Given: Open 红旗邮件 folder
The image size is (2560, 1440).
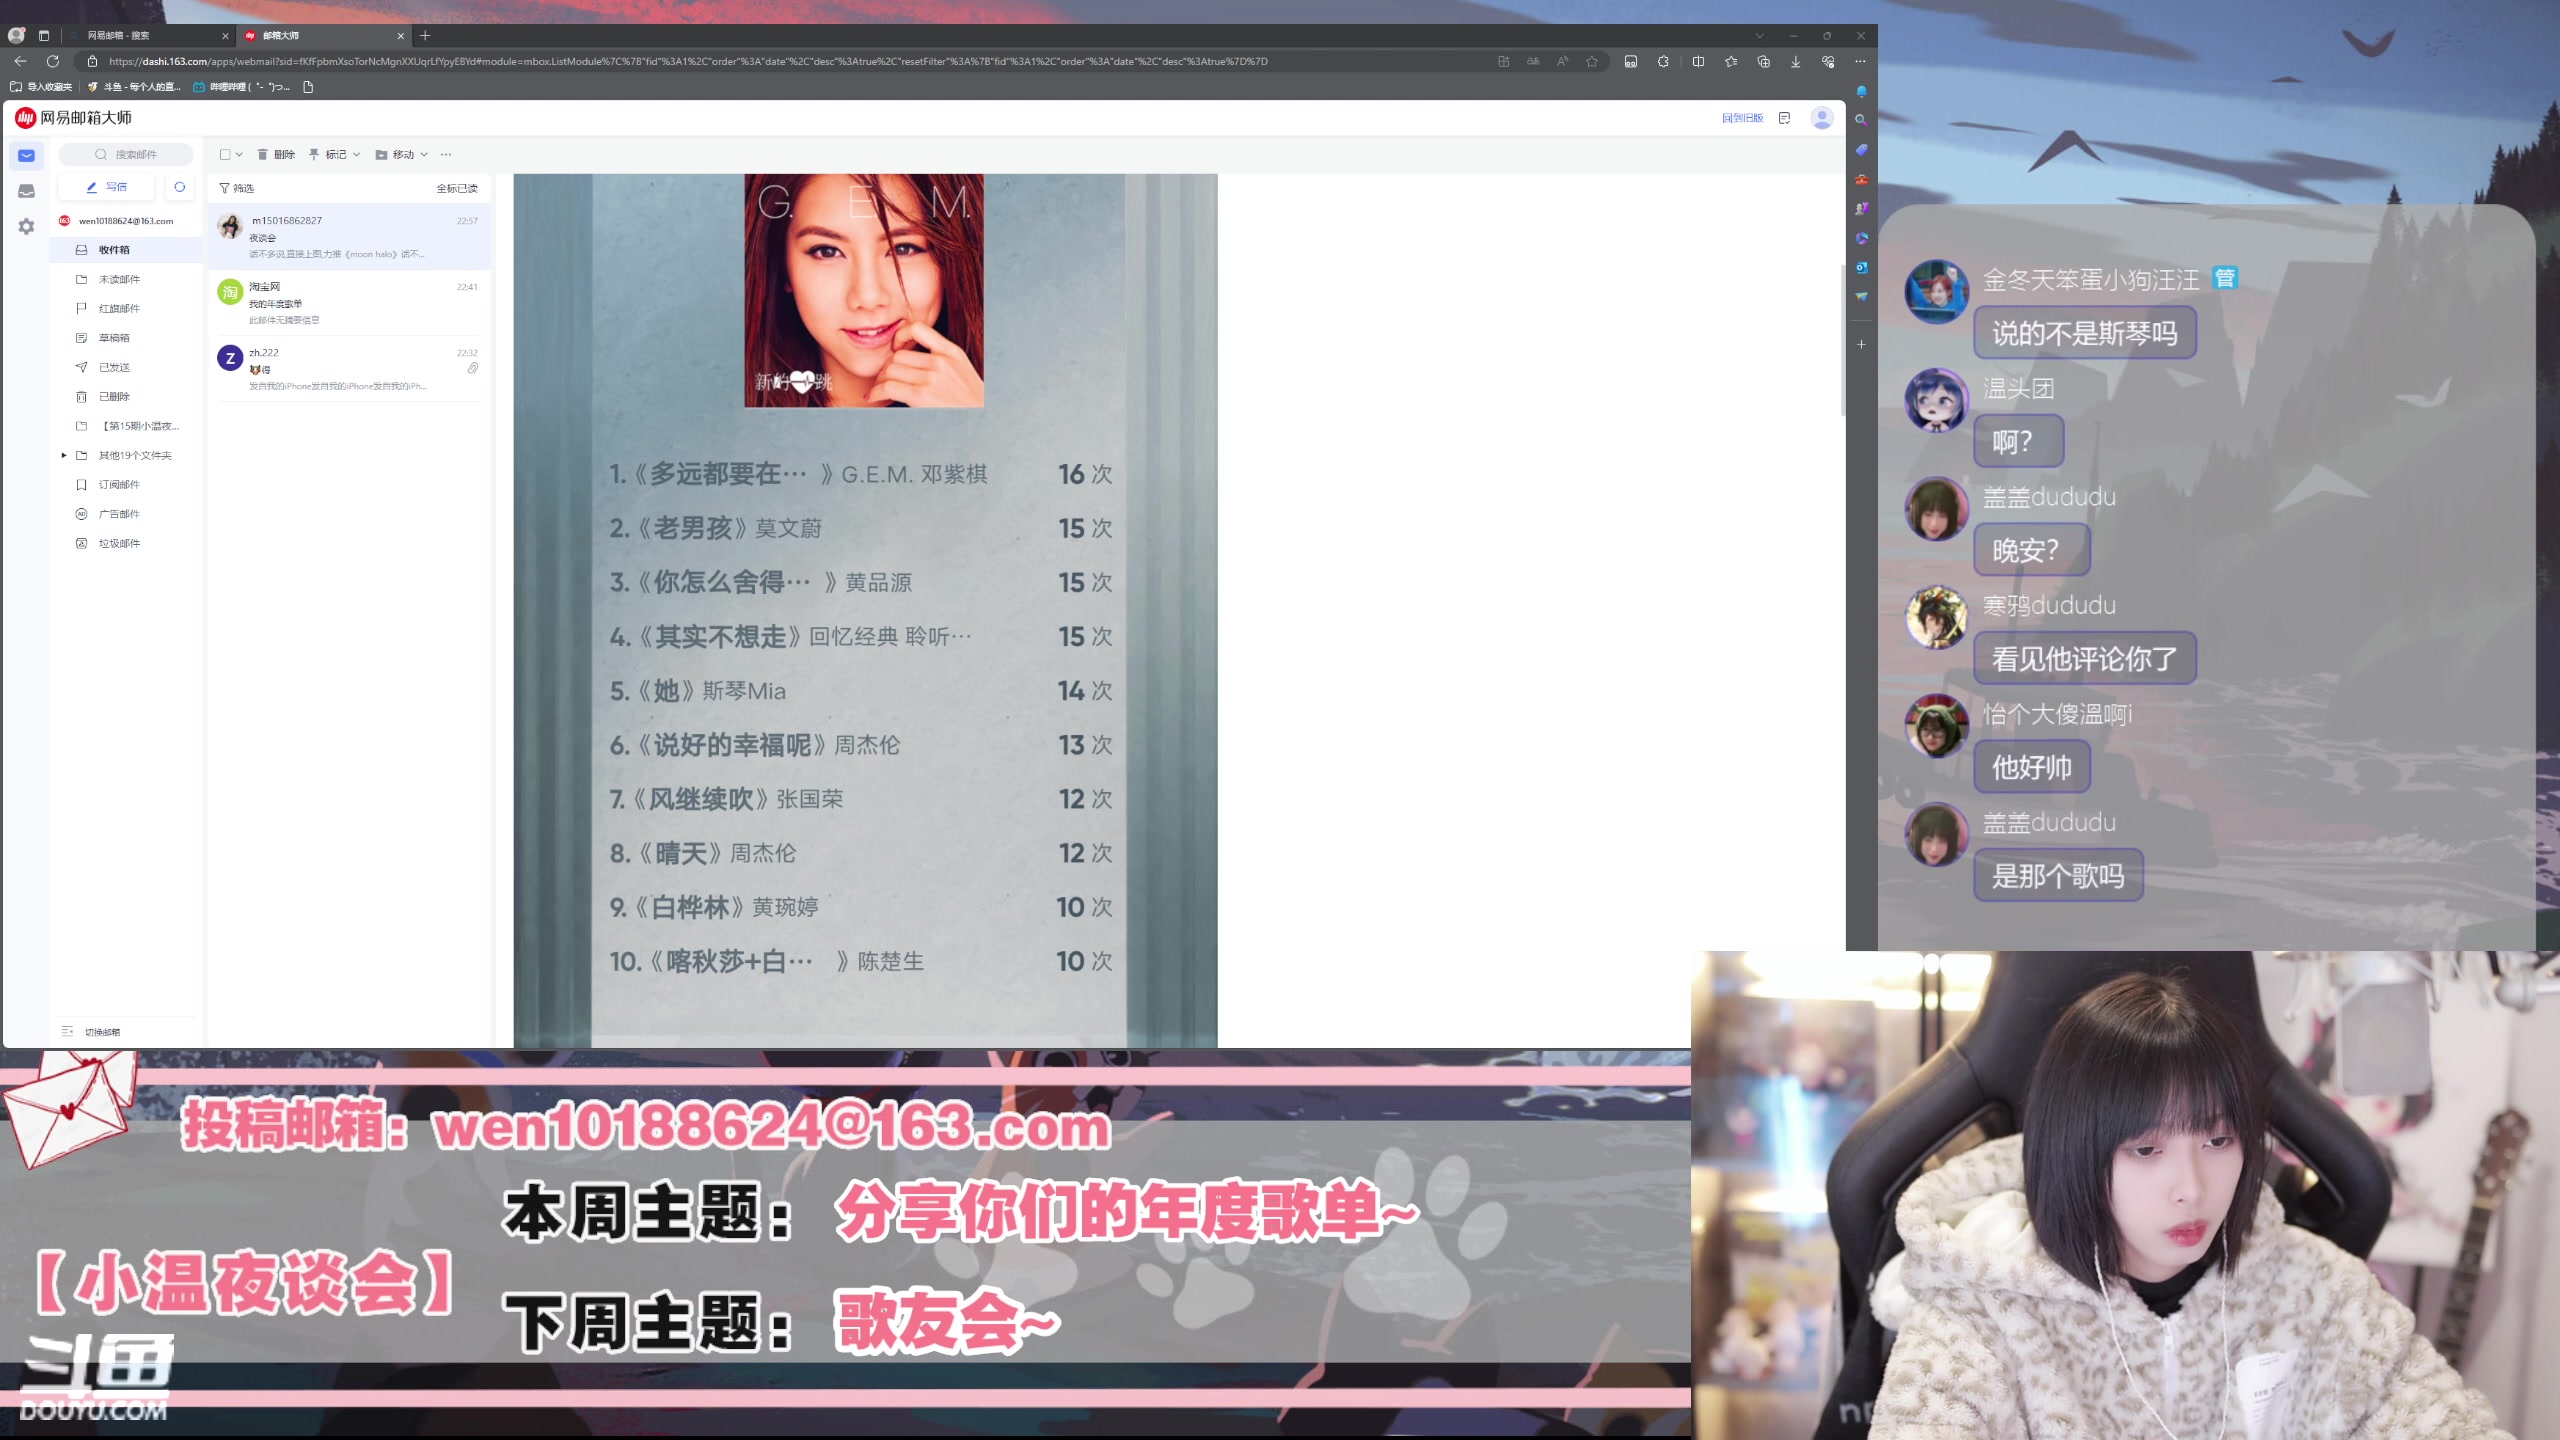Looking at the screenshot, I should 127,308.
